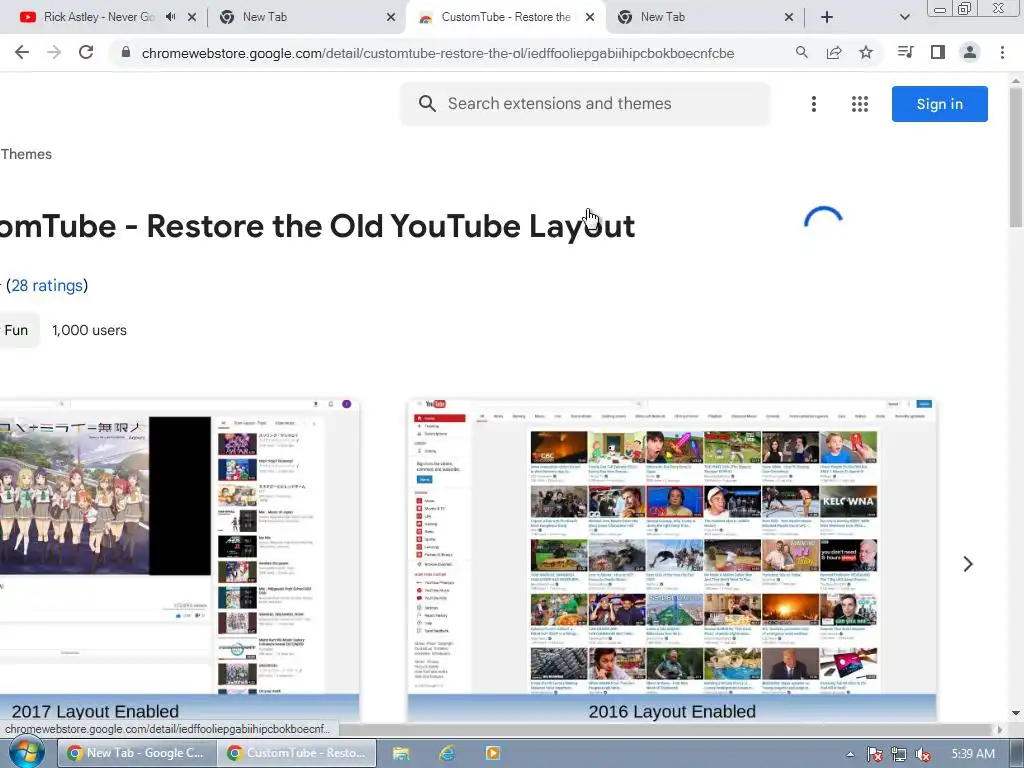Screen dimensions: 1024x768
Task: Click the forward navigation arrow
Action: coord(54,53)
